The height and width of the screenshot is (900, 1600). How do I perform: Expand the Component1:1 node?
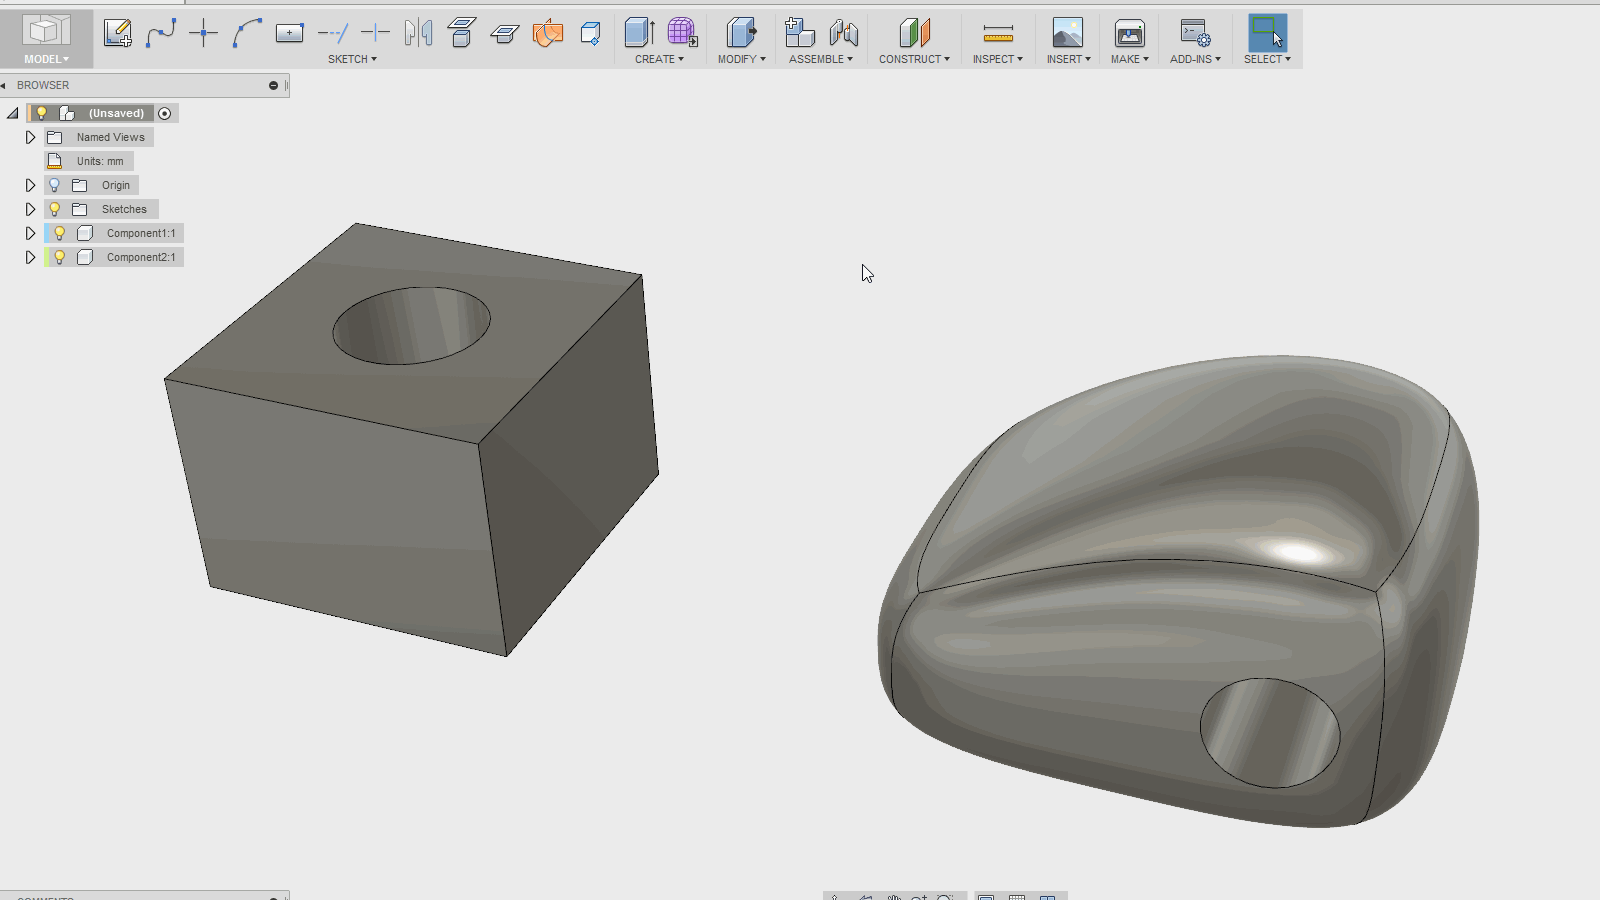click(x=30, y=233)
